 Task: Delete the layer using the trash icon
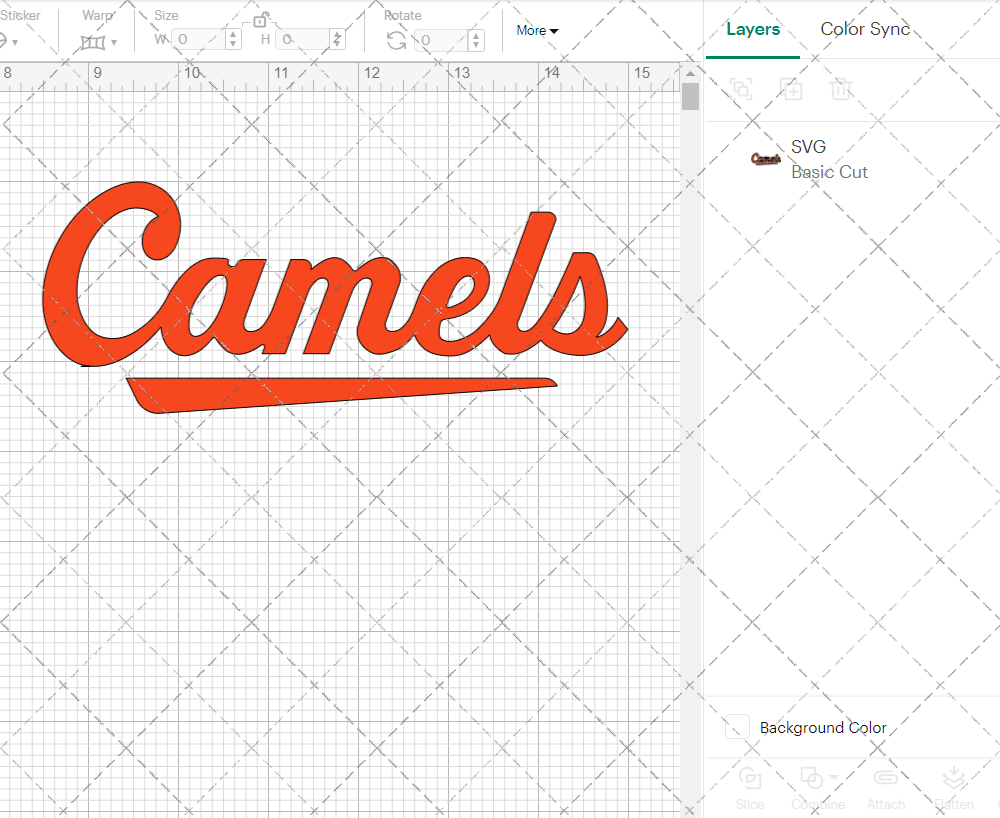841,89
